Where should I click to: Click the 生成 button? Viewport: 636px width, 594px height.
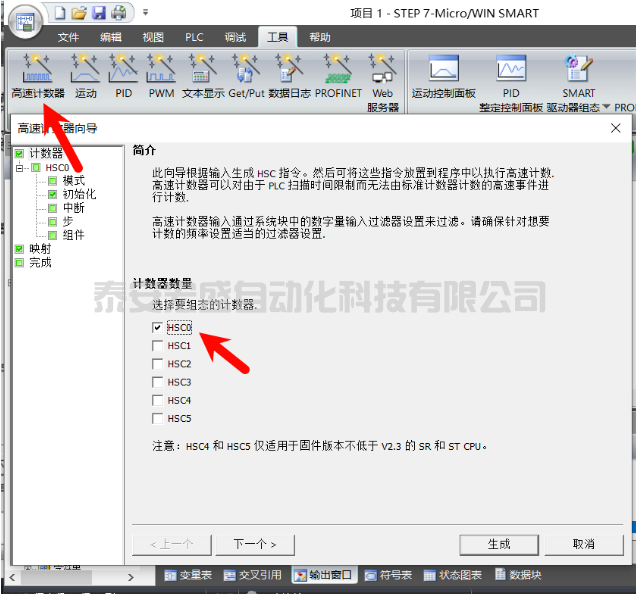click(x=499, y=544)
